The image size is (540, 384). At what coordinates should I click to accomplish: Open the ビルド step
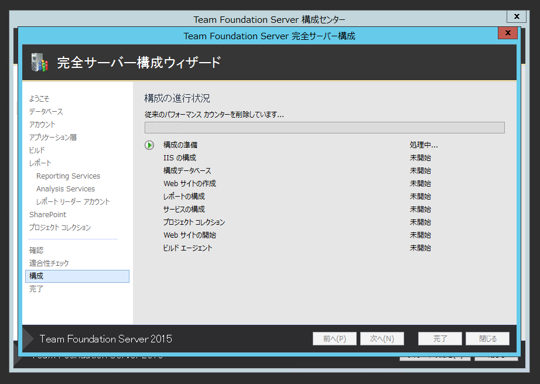click(x=37, y=150)
